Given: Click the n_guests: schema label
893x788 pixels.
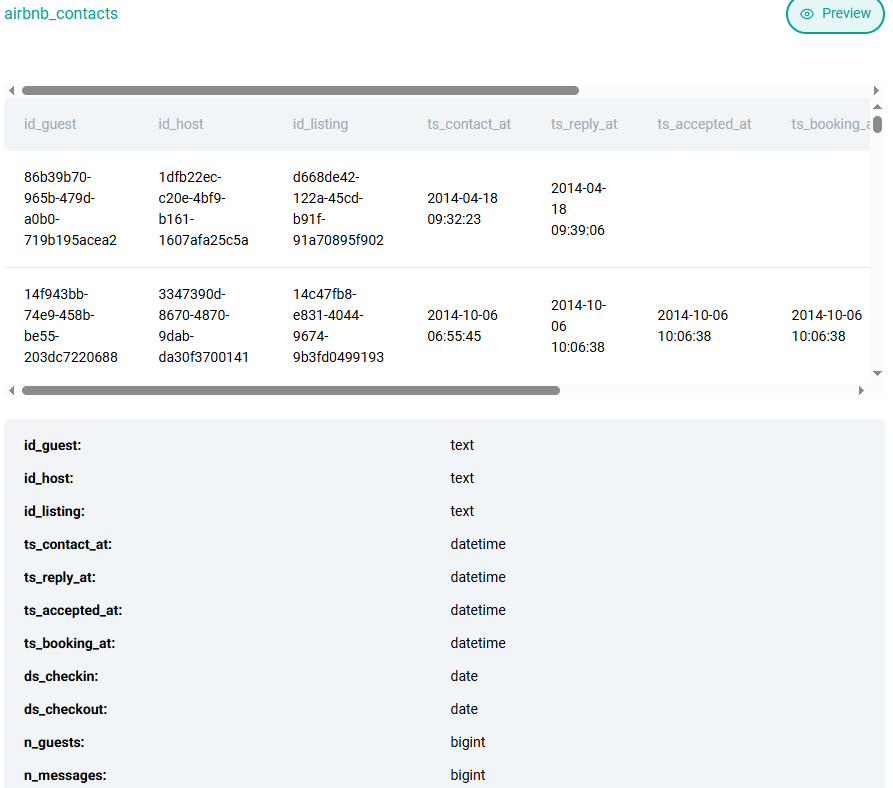Looking at the screenshot, I should [54, 742].
